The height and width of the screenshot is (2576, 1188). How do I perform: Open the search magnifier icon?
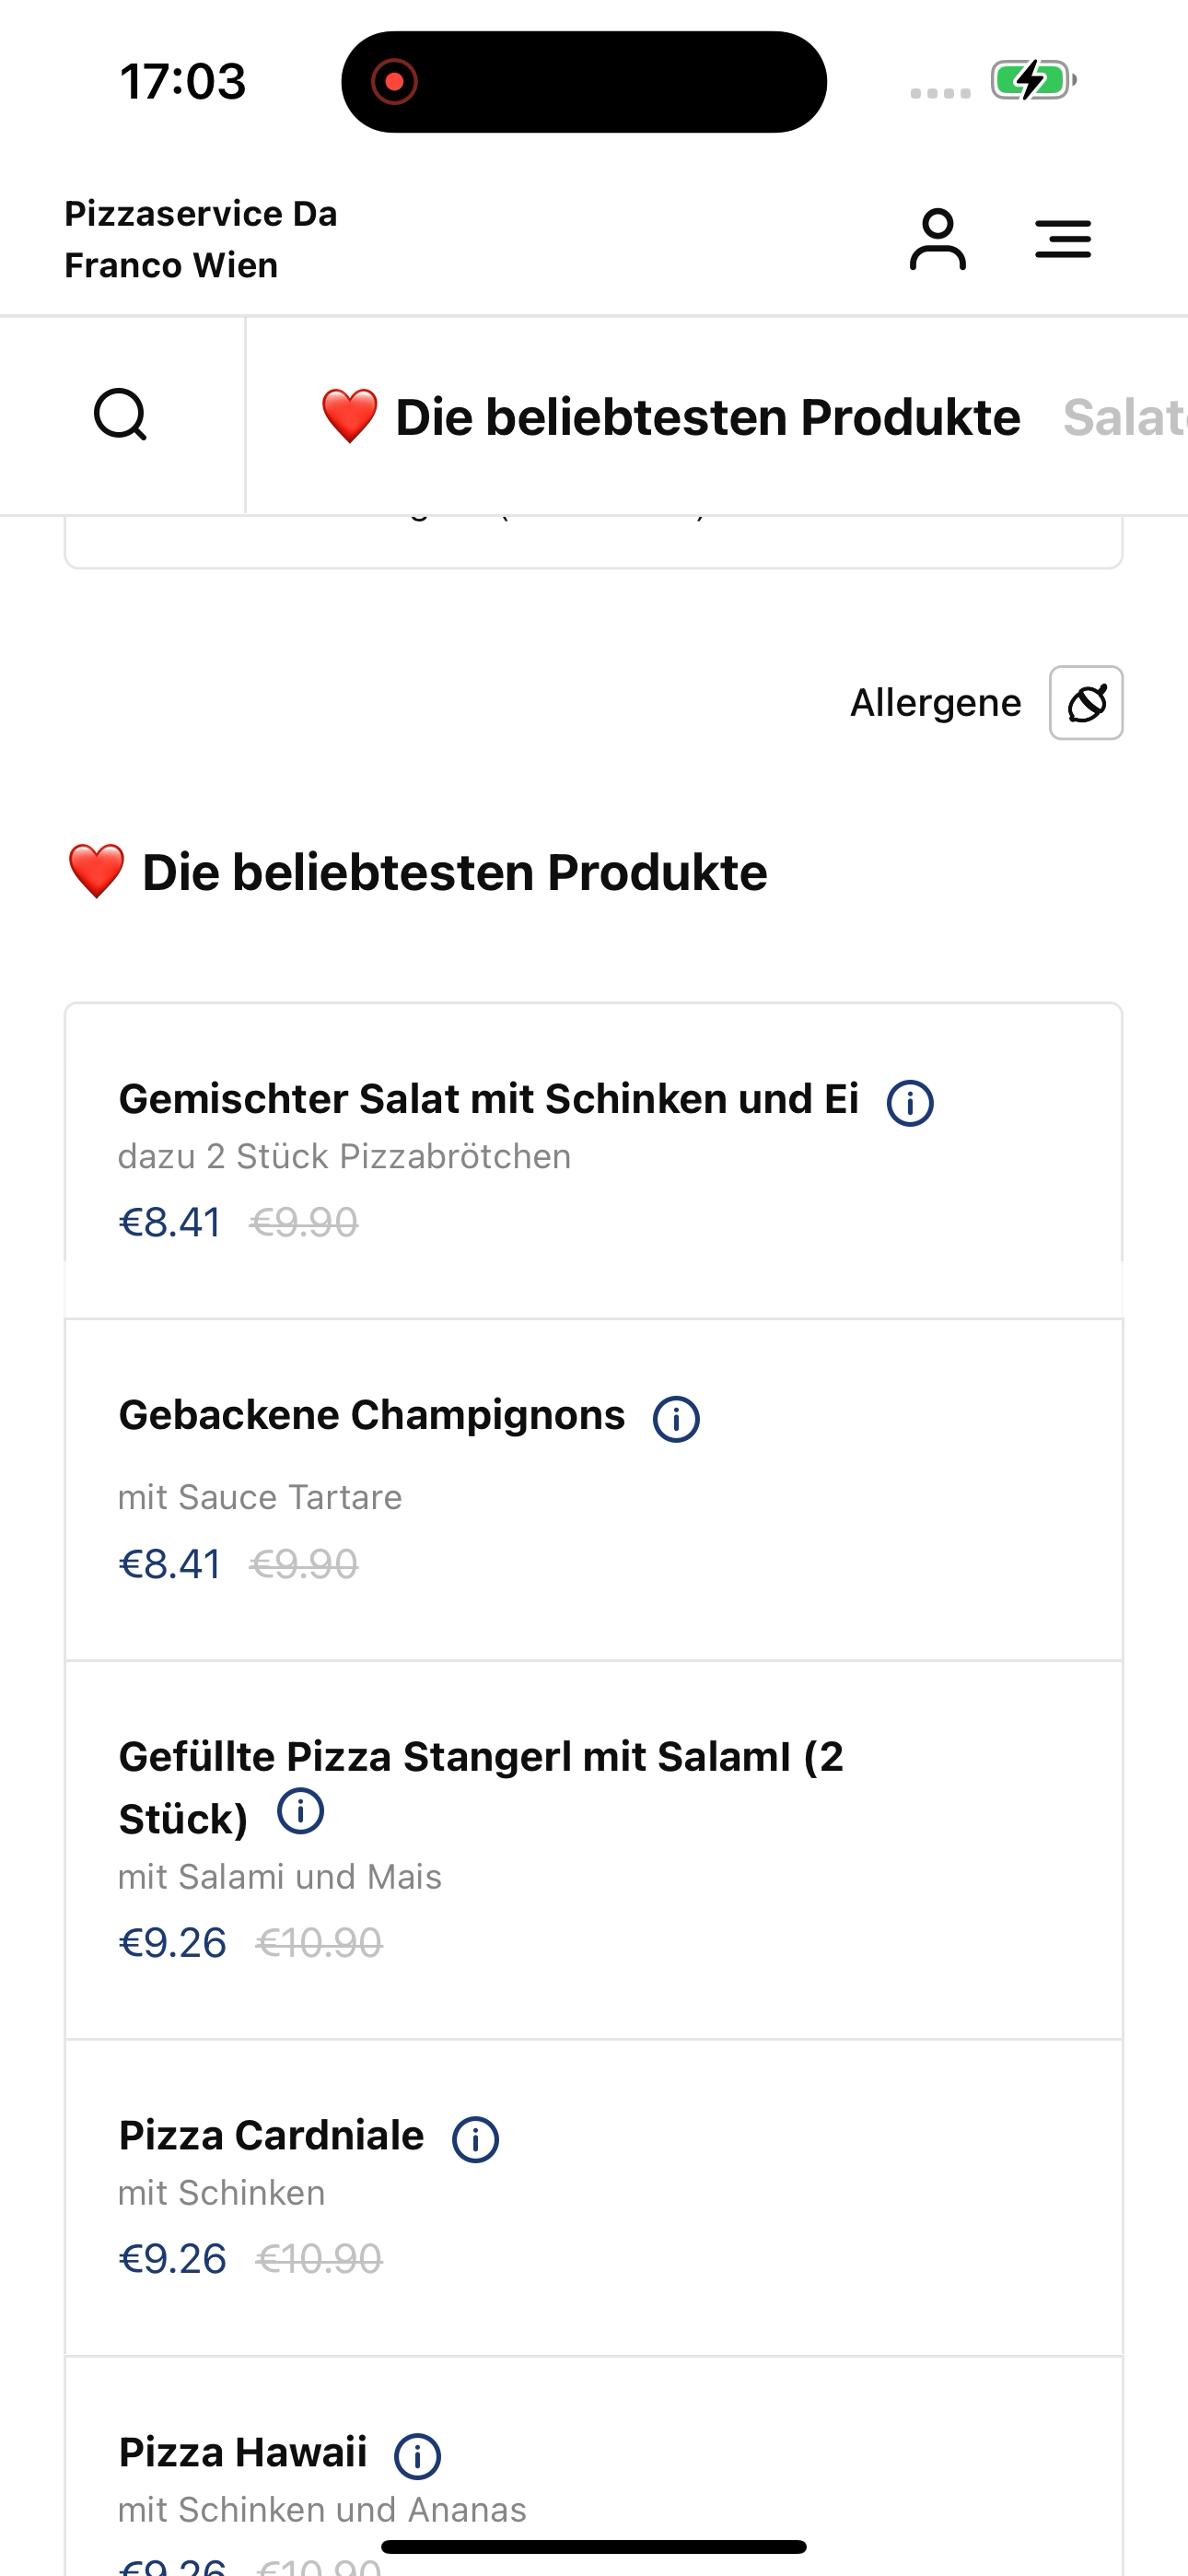click(121, 415)
